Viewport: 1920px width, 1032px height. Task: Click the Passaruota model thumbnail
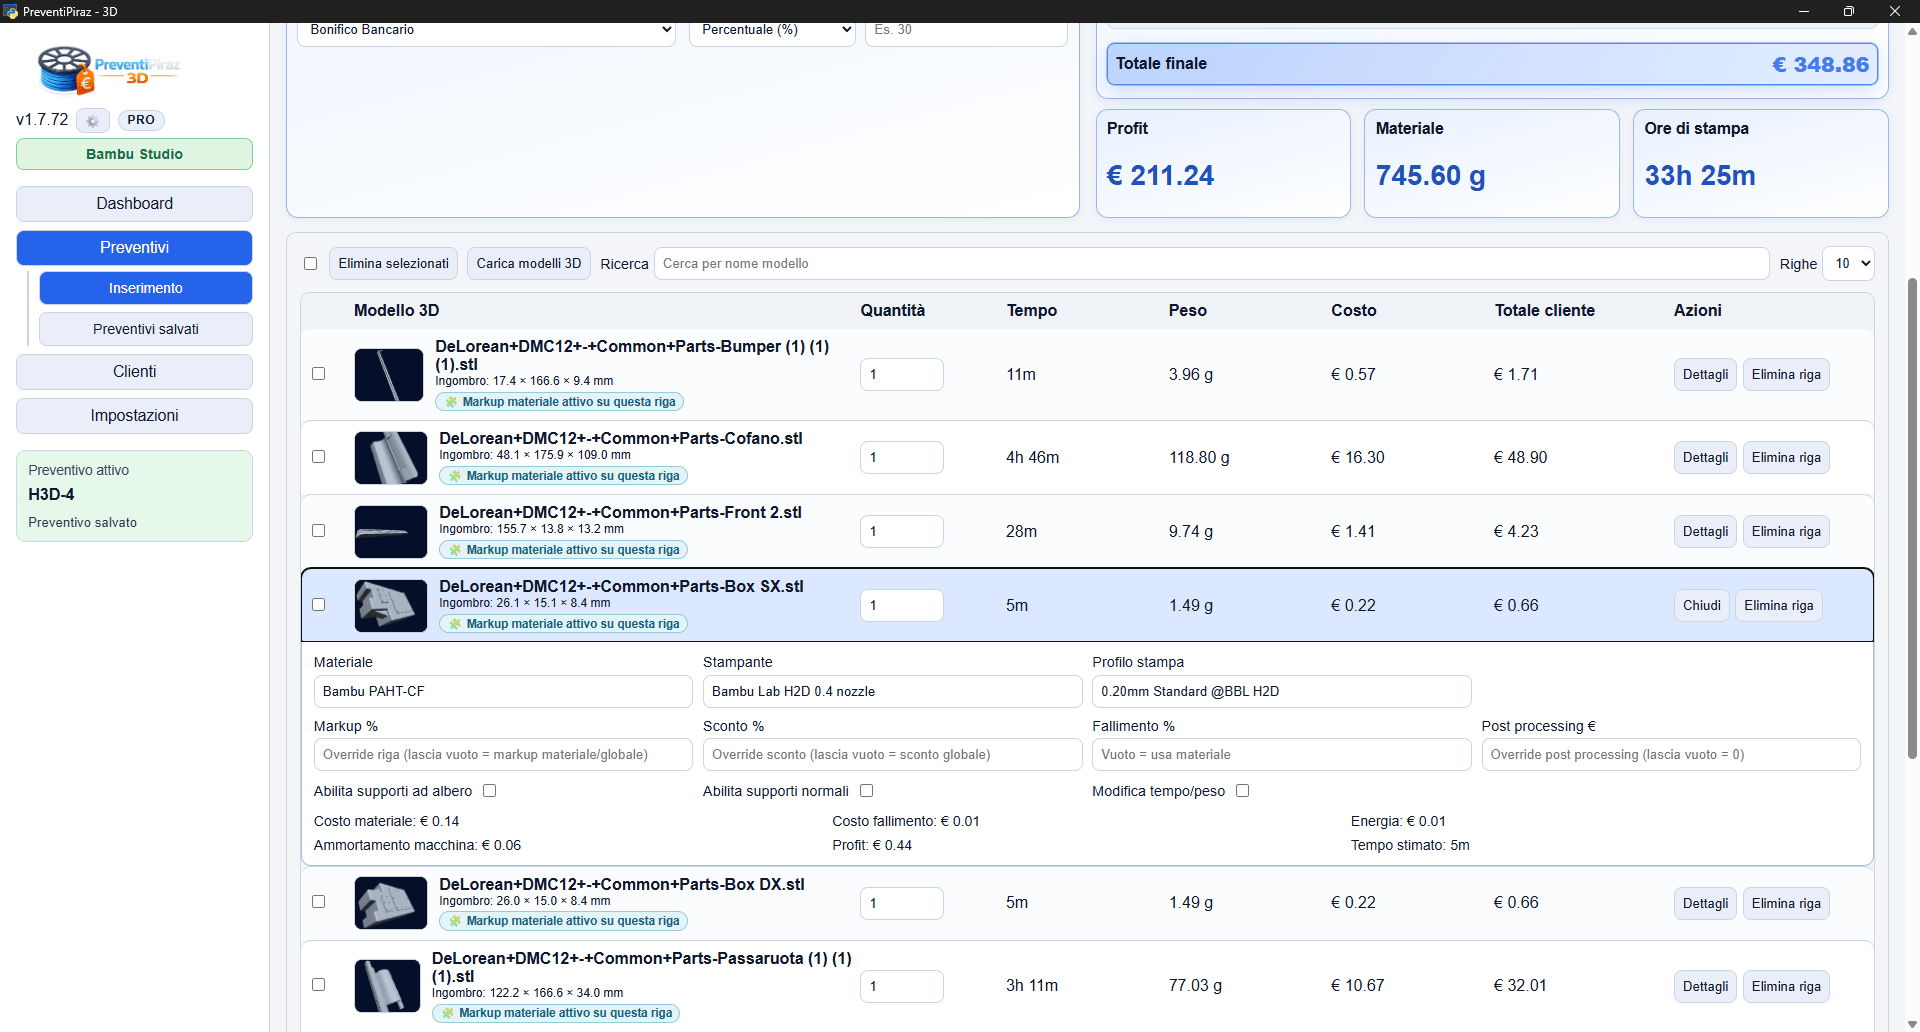click(x=387, y=986)
